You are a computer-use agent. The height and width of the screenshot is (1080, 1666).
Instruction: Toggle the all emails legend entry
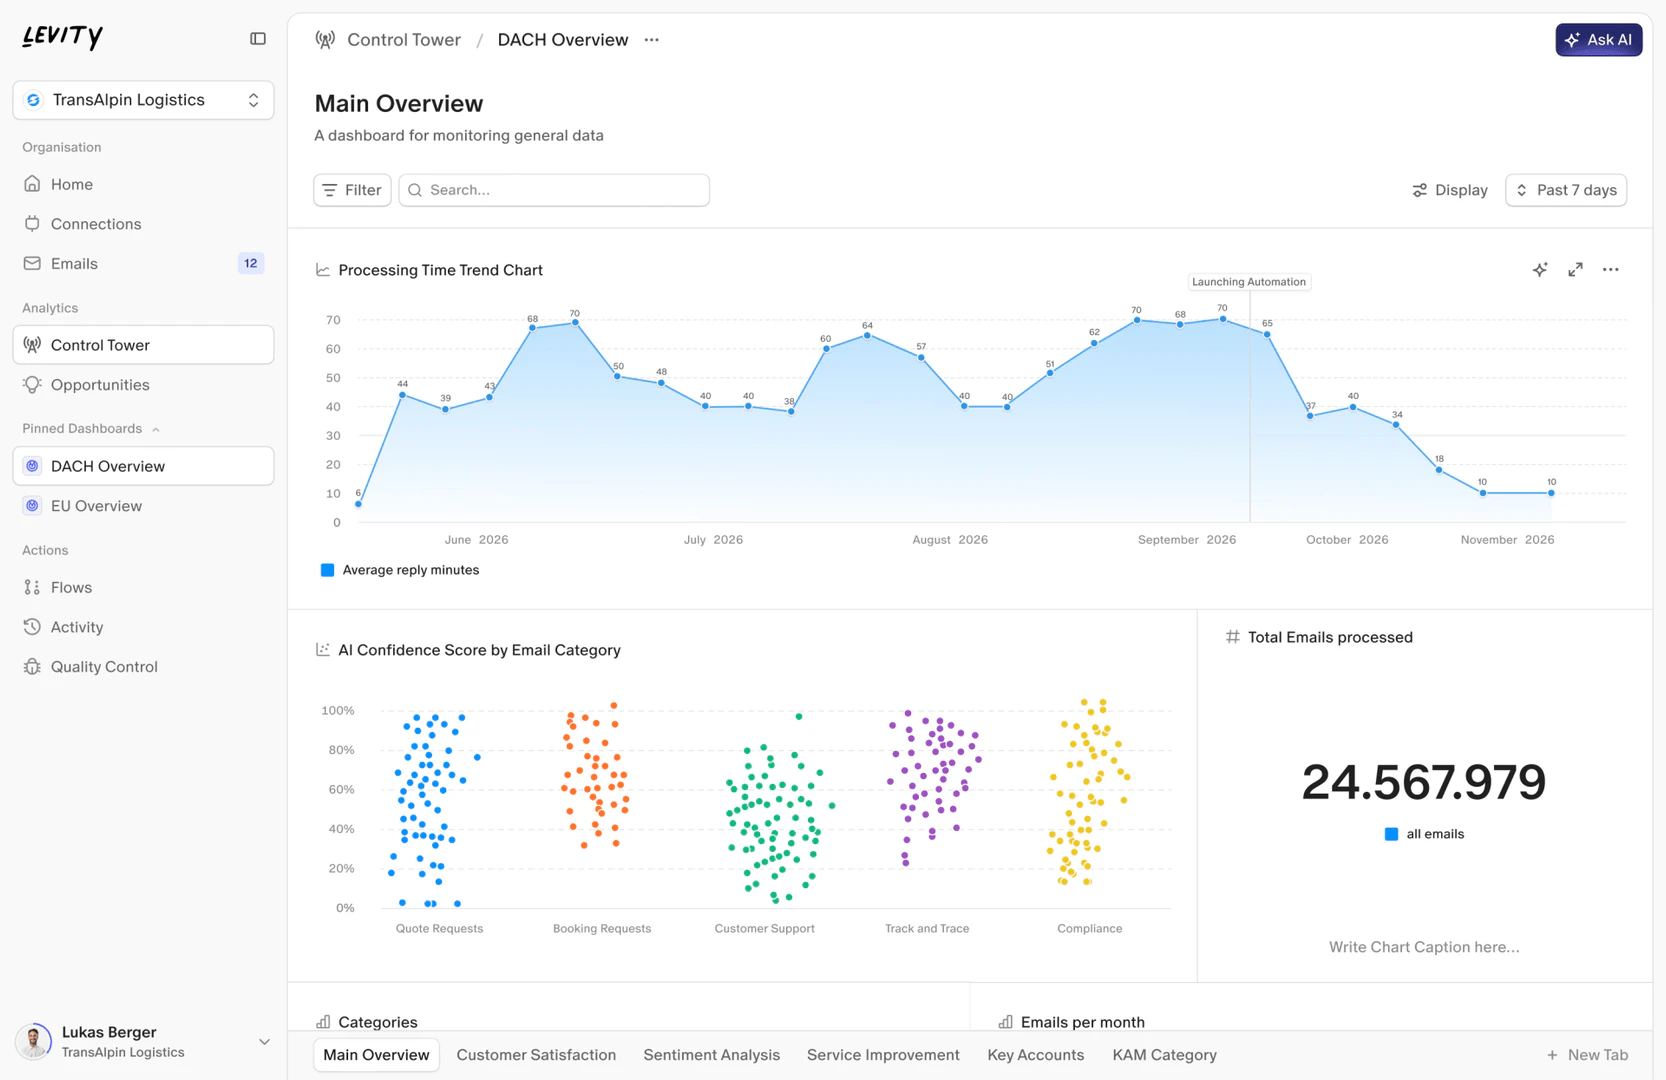[1424, 833]
